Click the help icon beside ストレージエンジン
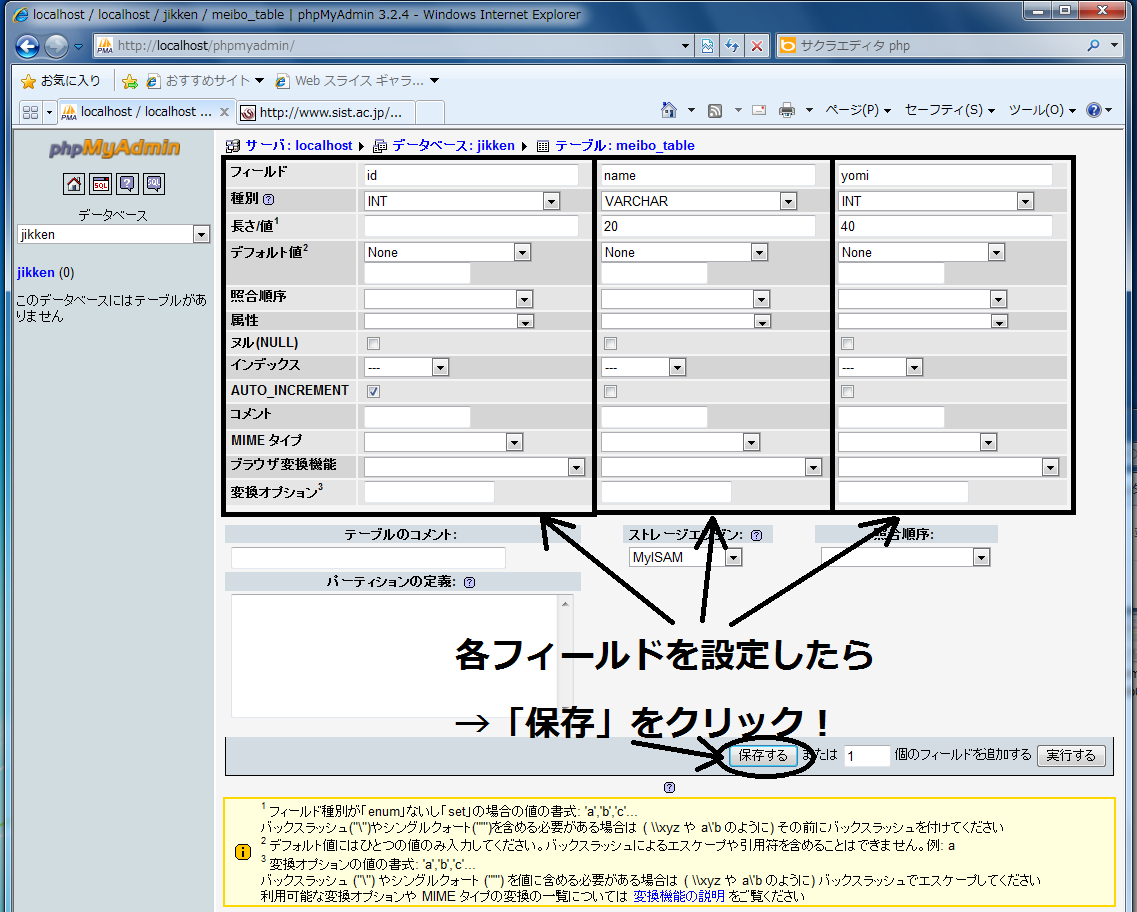Viewport: 1137px width, 912px height. (756, 535)
